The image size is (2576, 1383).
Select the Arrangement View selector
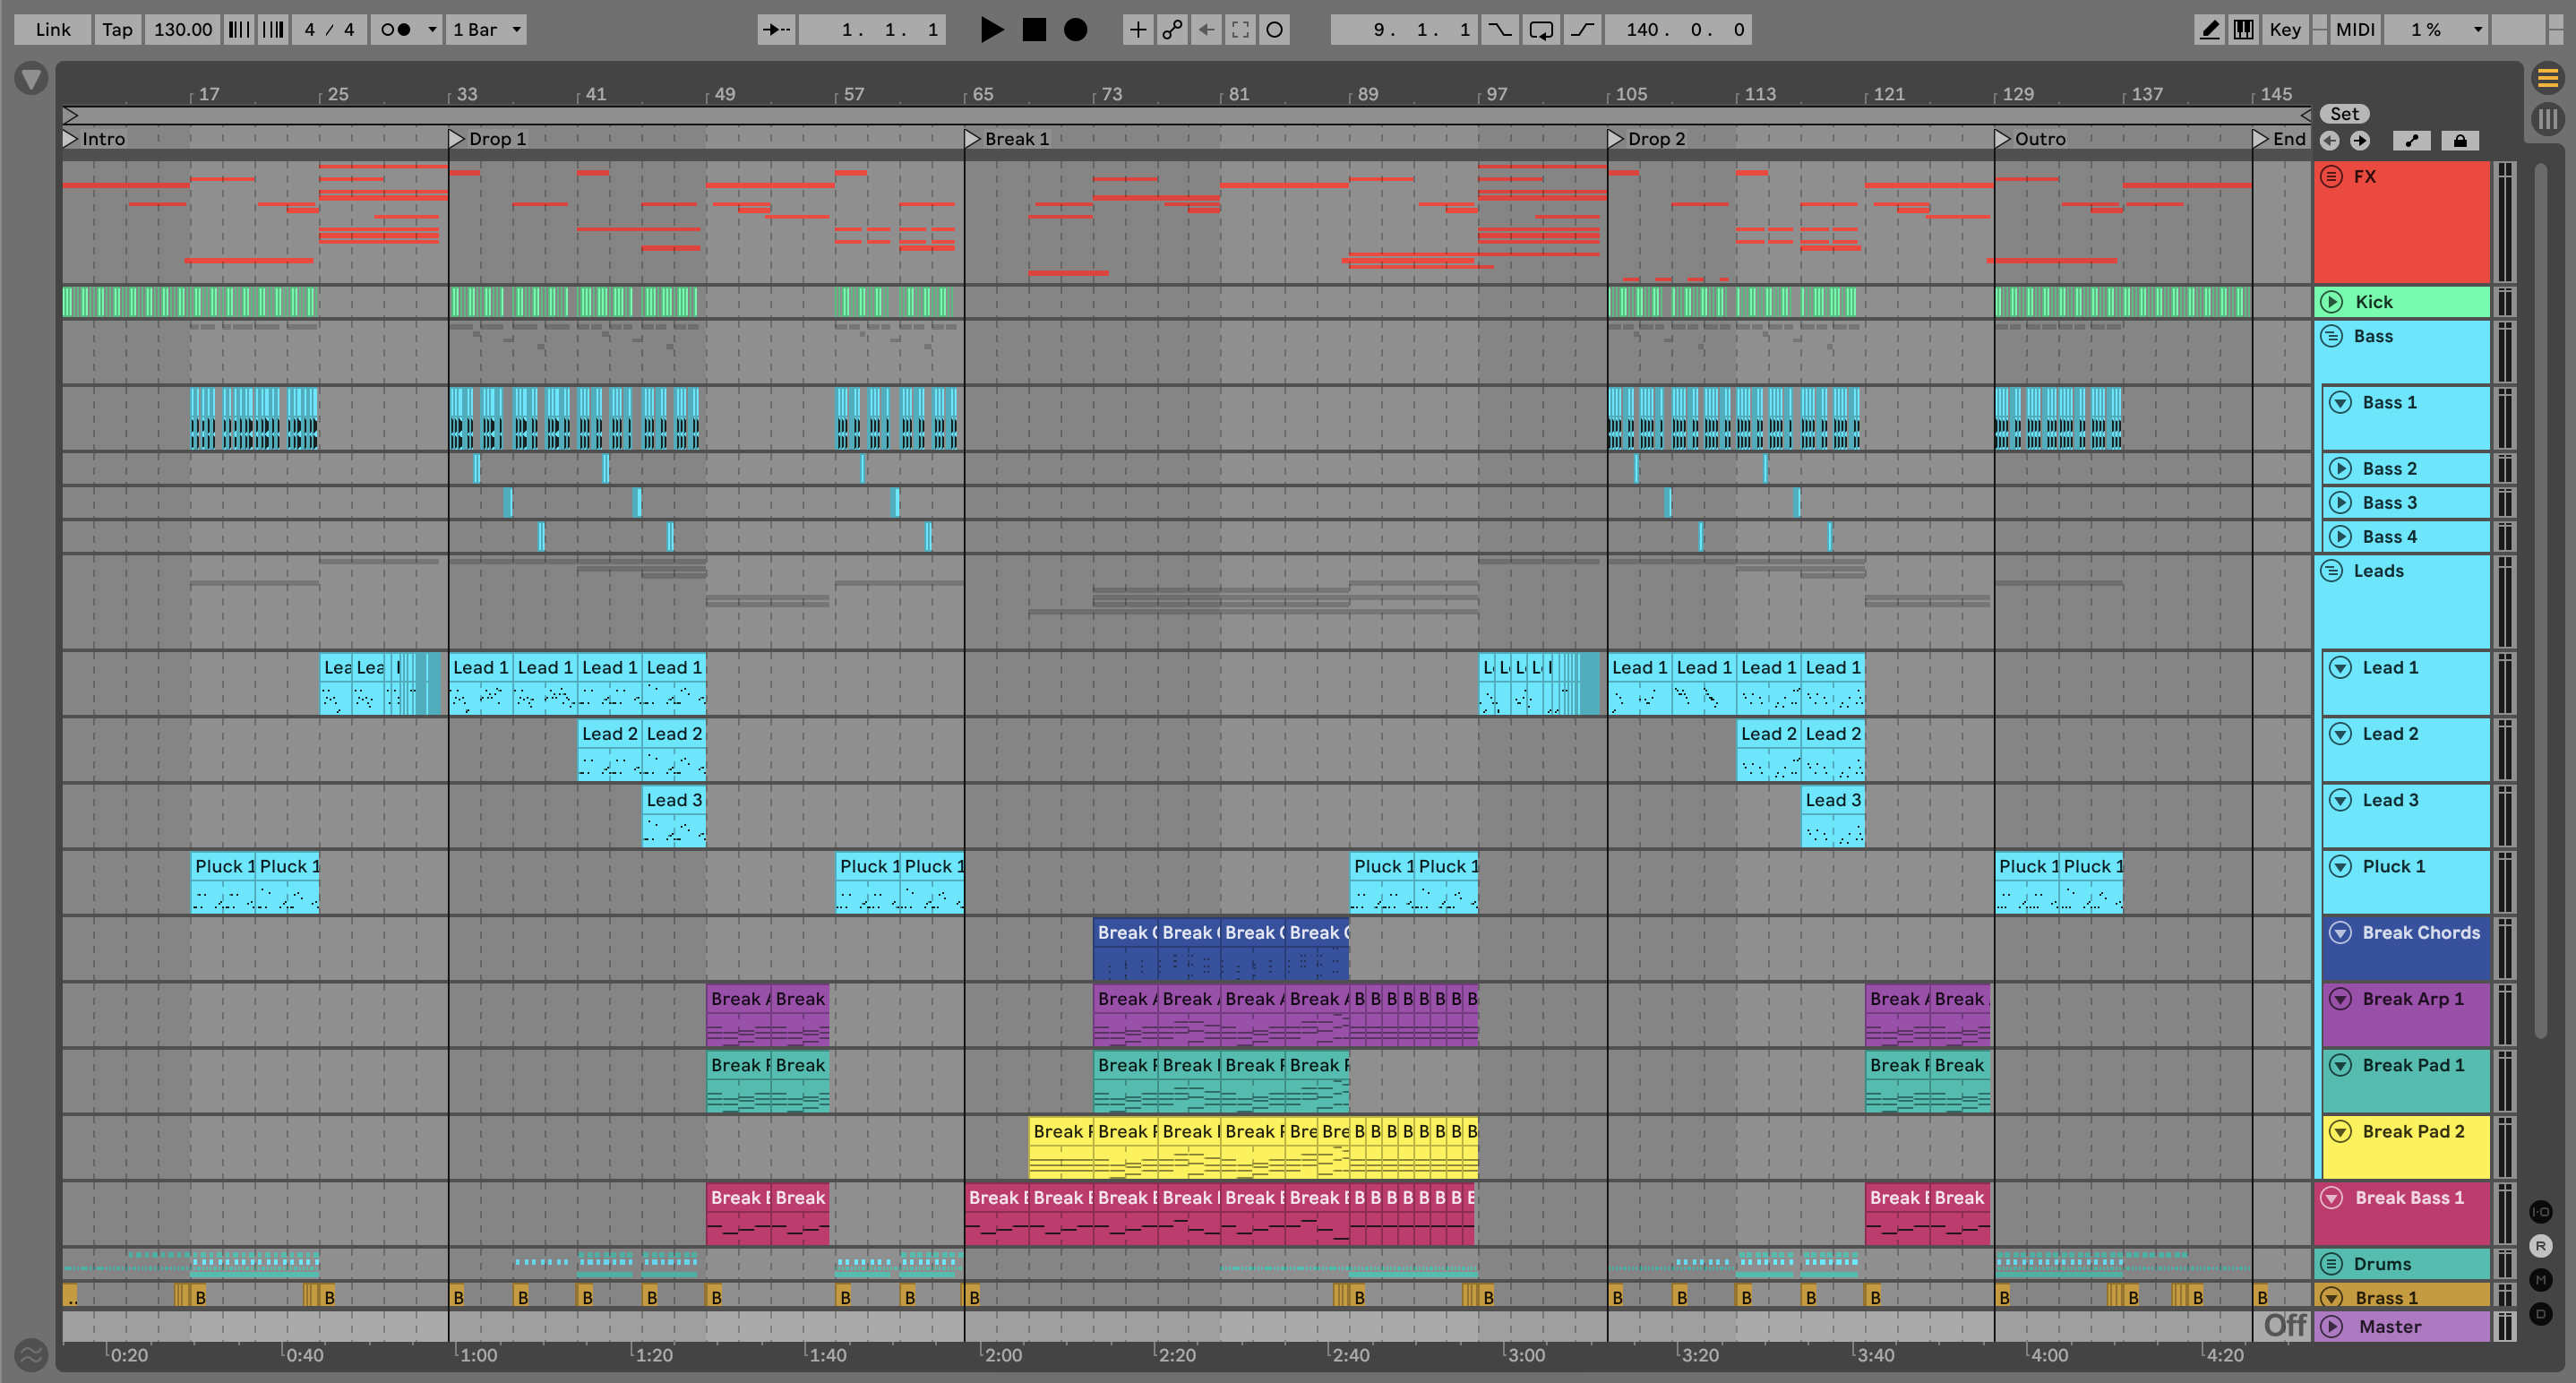tap(2547, 77)
